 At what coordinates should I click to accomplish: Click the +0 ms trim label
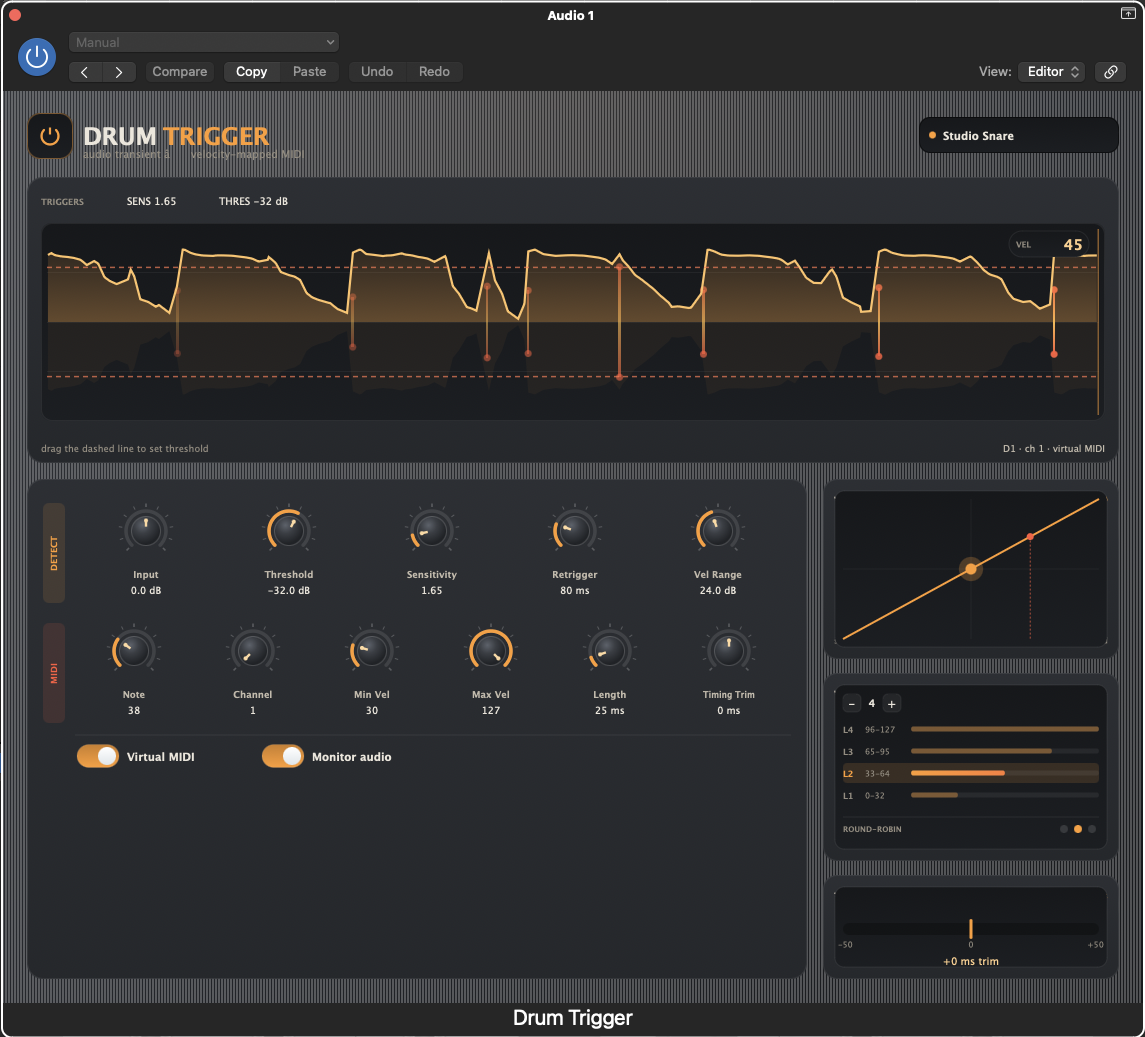pyautogui.click(x=970, y=961)
